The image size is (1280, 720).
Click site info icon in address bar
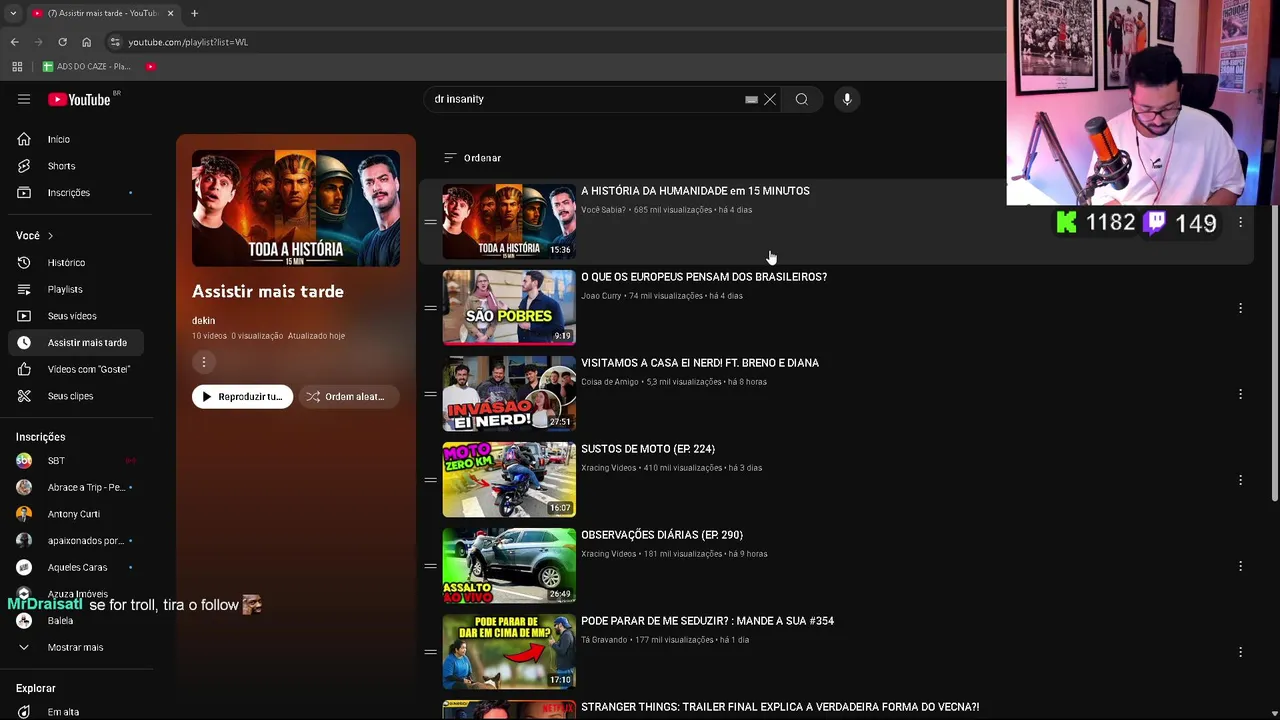point(115,42)
